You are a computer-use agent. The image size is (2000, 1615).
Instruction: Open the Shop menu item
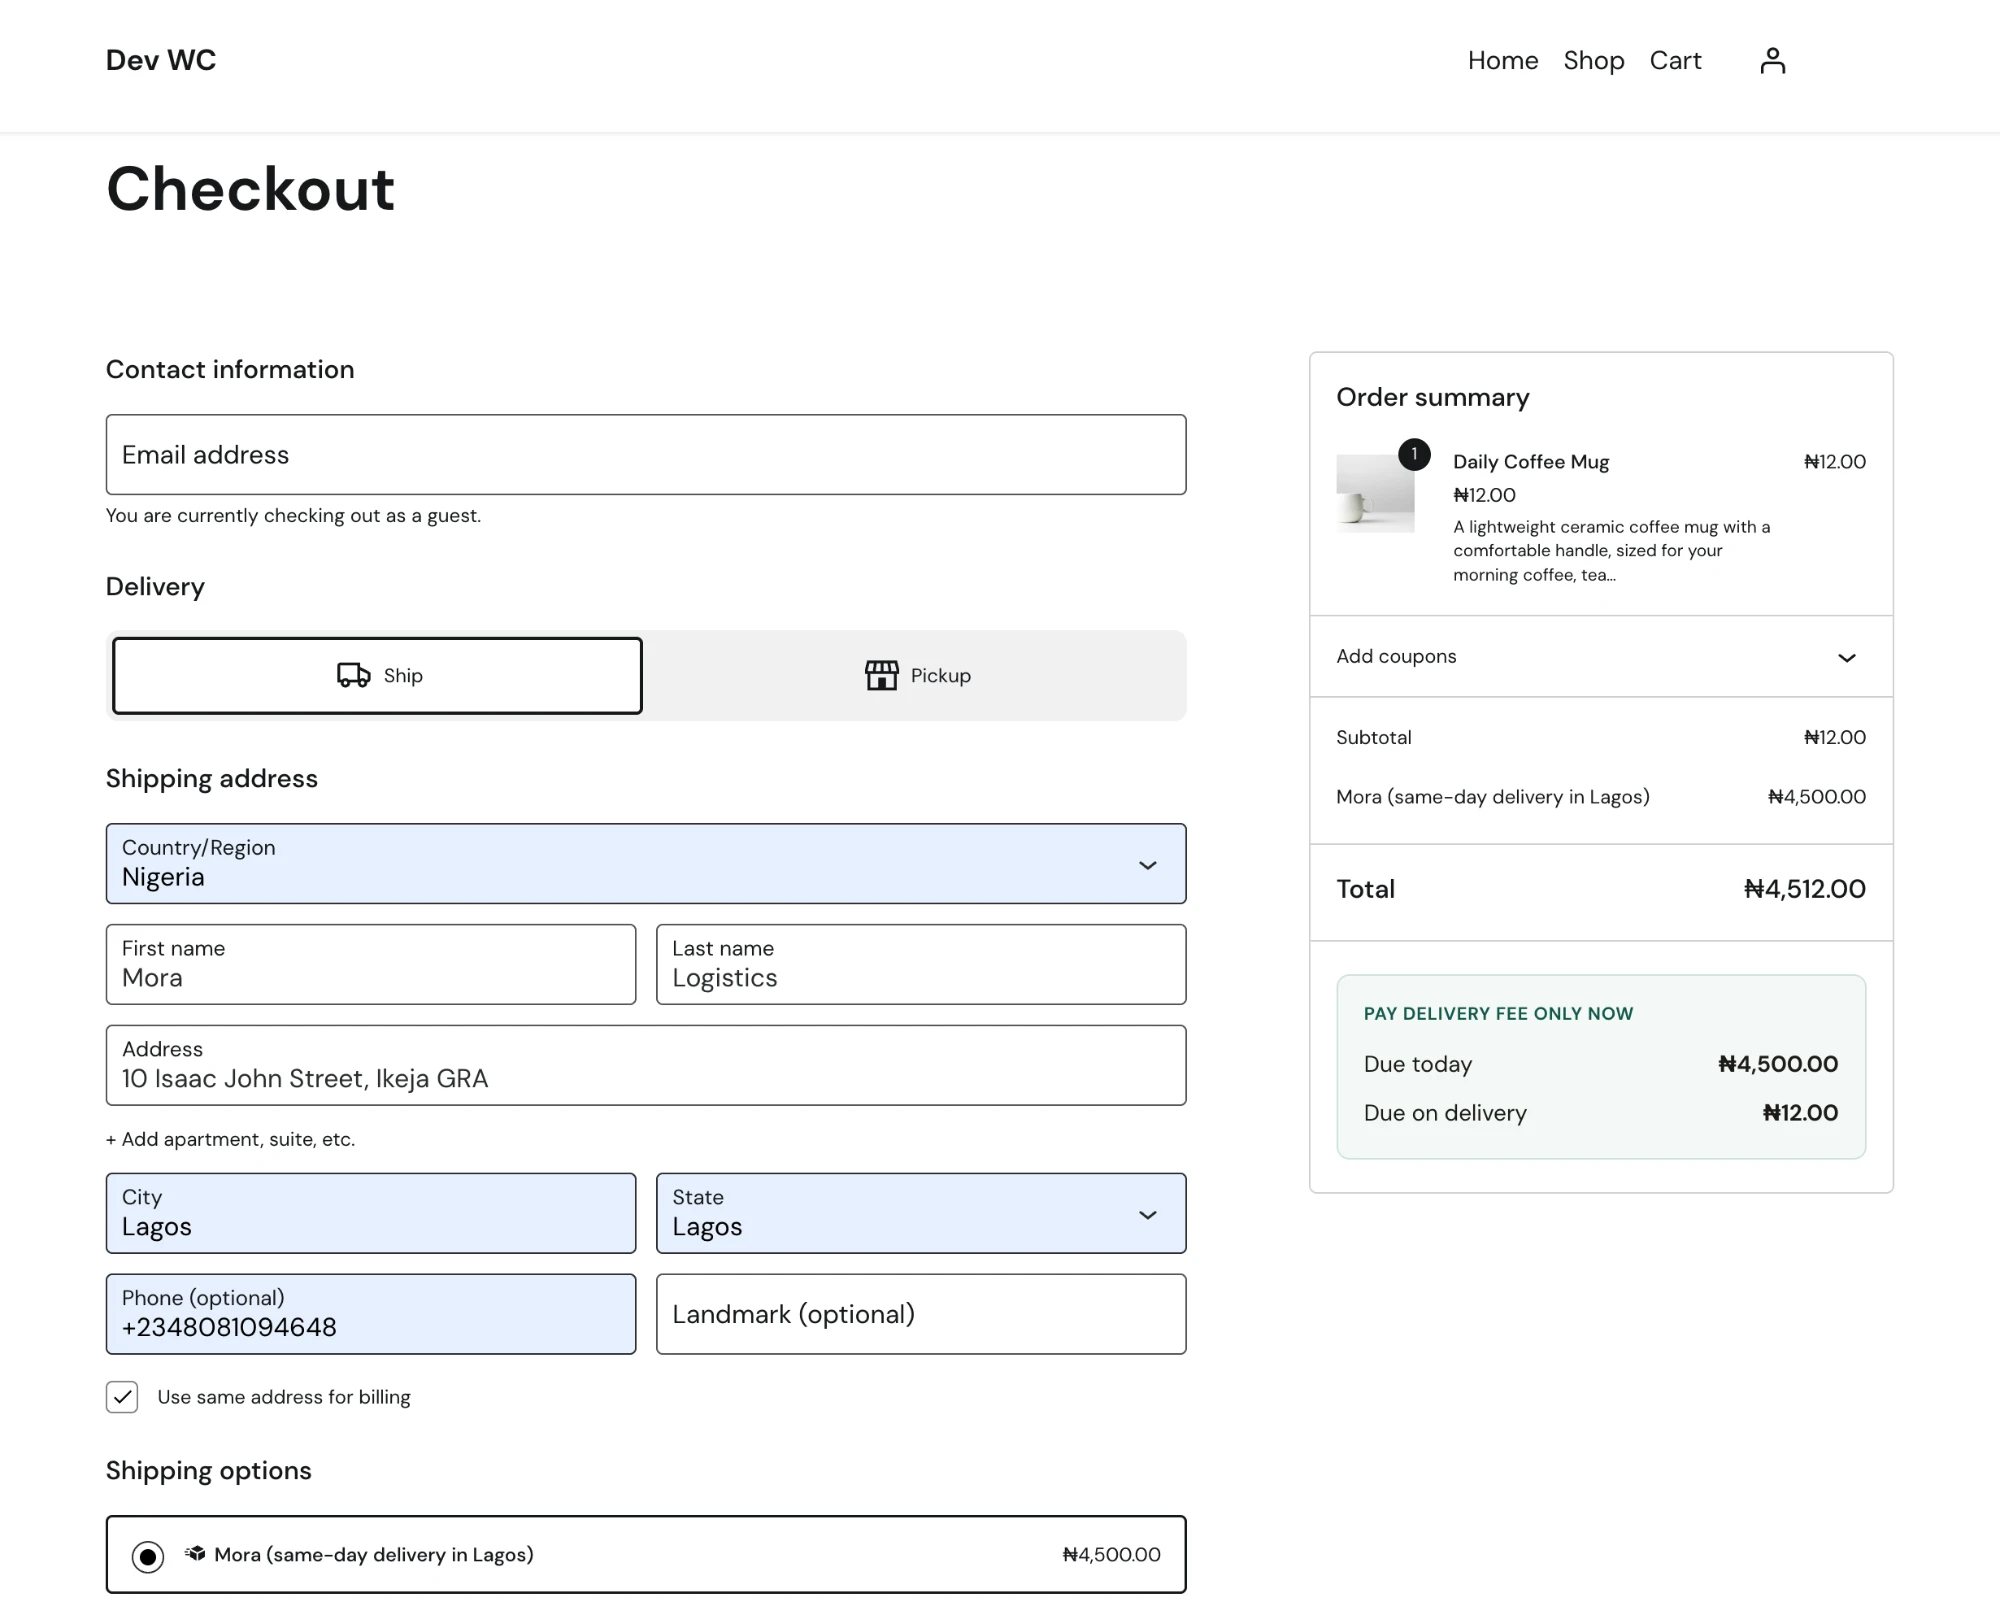(1594, 61)
